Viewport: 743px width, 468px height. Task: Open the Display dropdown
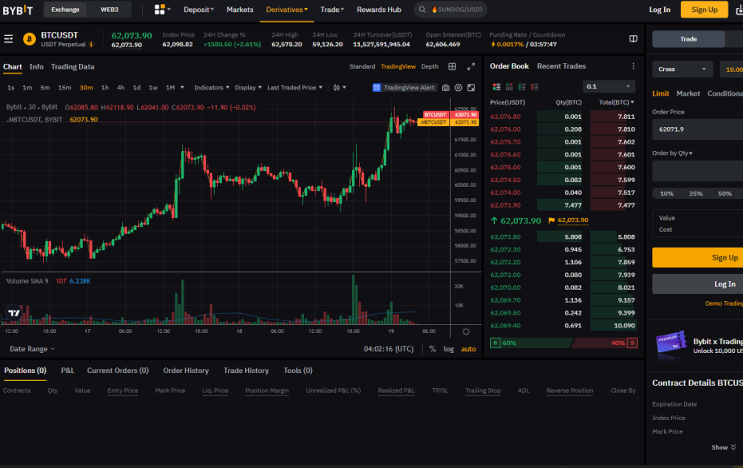(x=248, y=88)
